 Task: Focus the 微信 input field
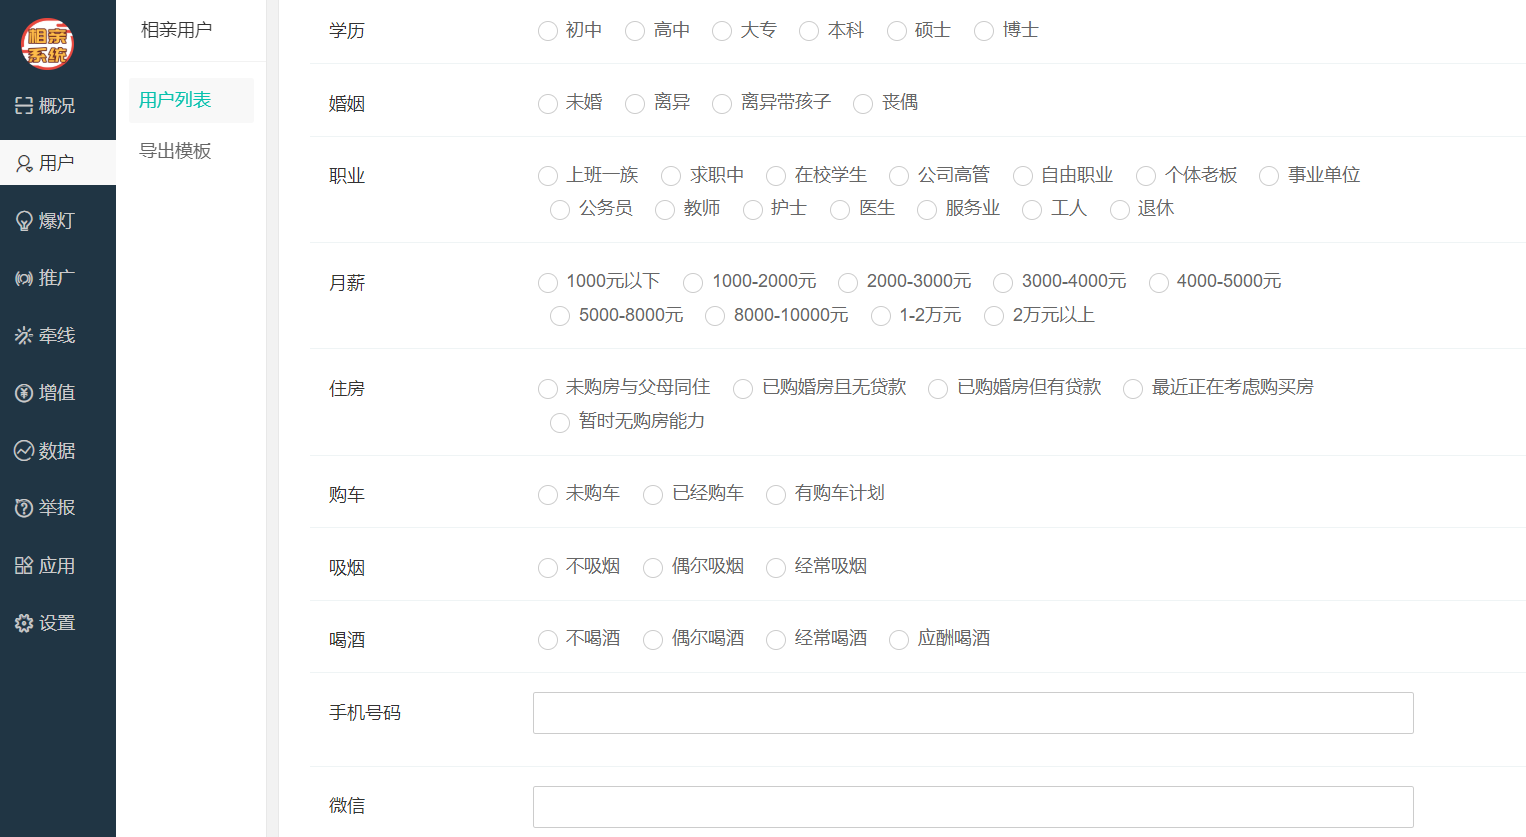[x=973, y=807]
